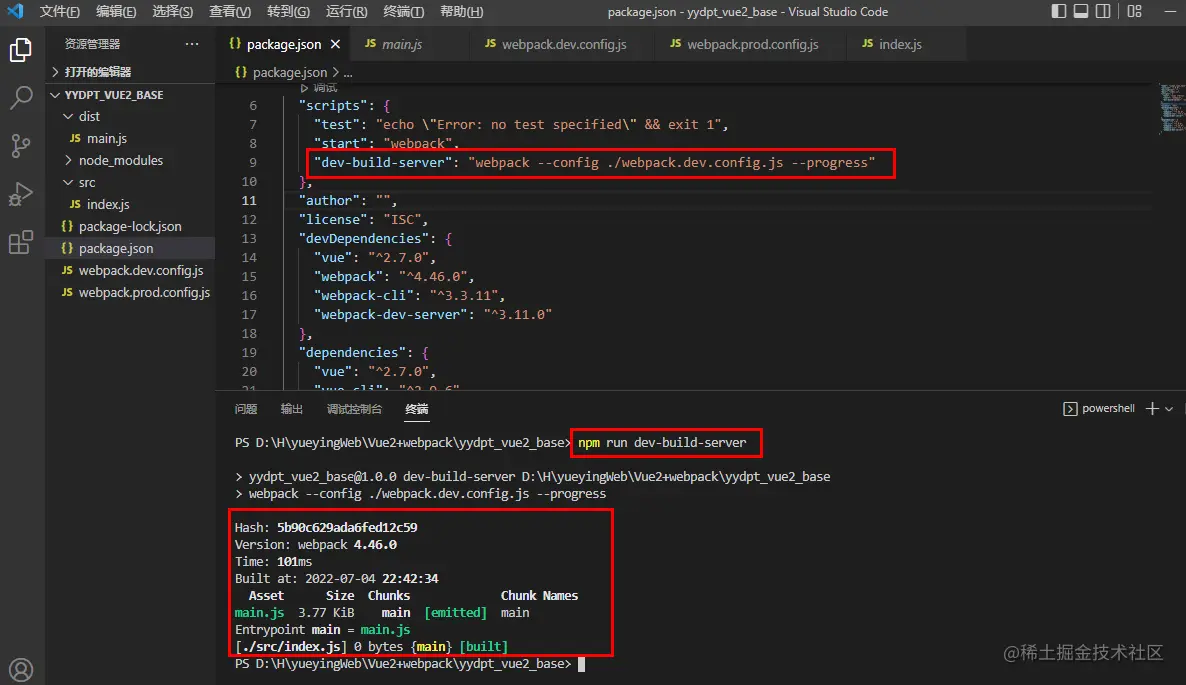Switch to the 输出 panel tab

pyautogui.click(x=292, y=409)
